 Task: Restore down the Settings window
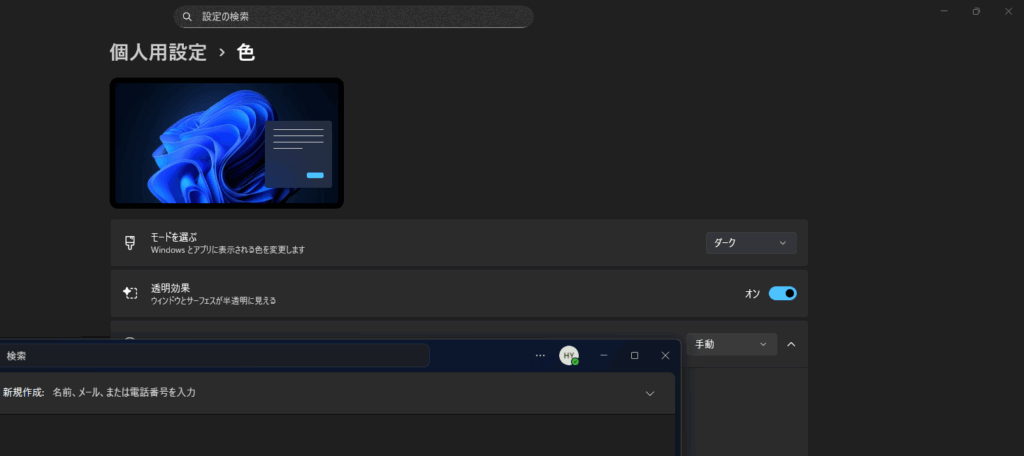(976, 11)
